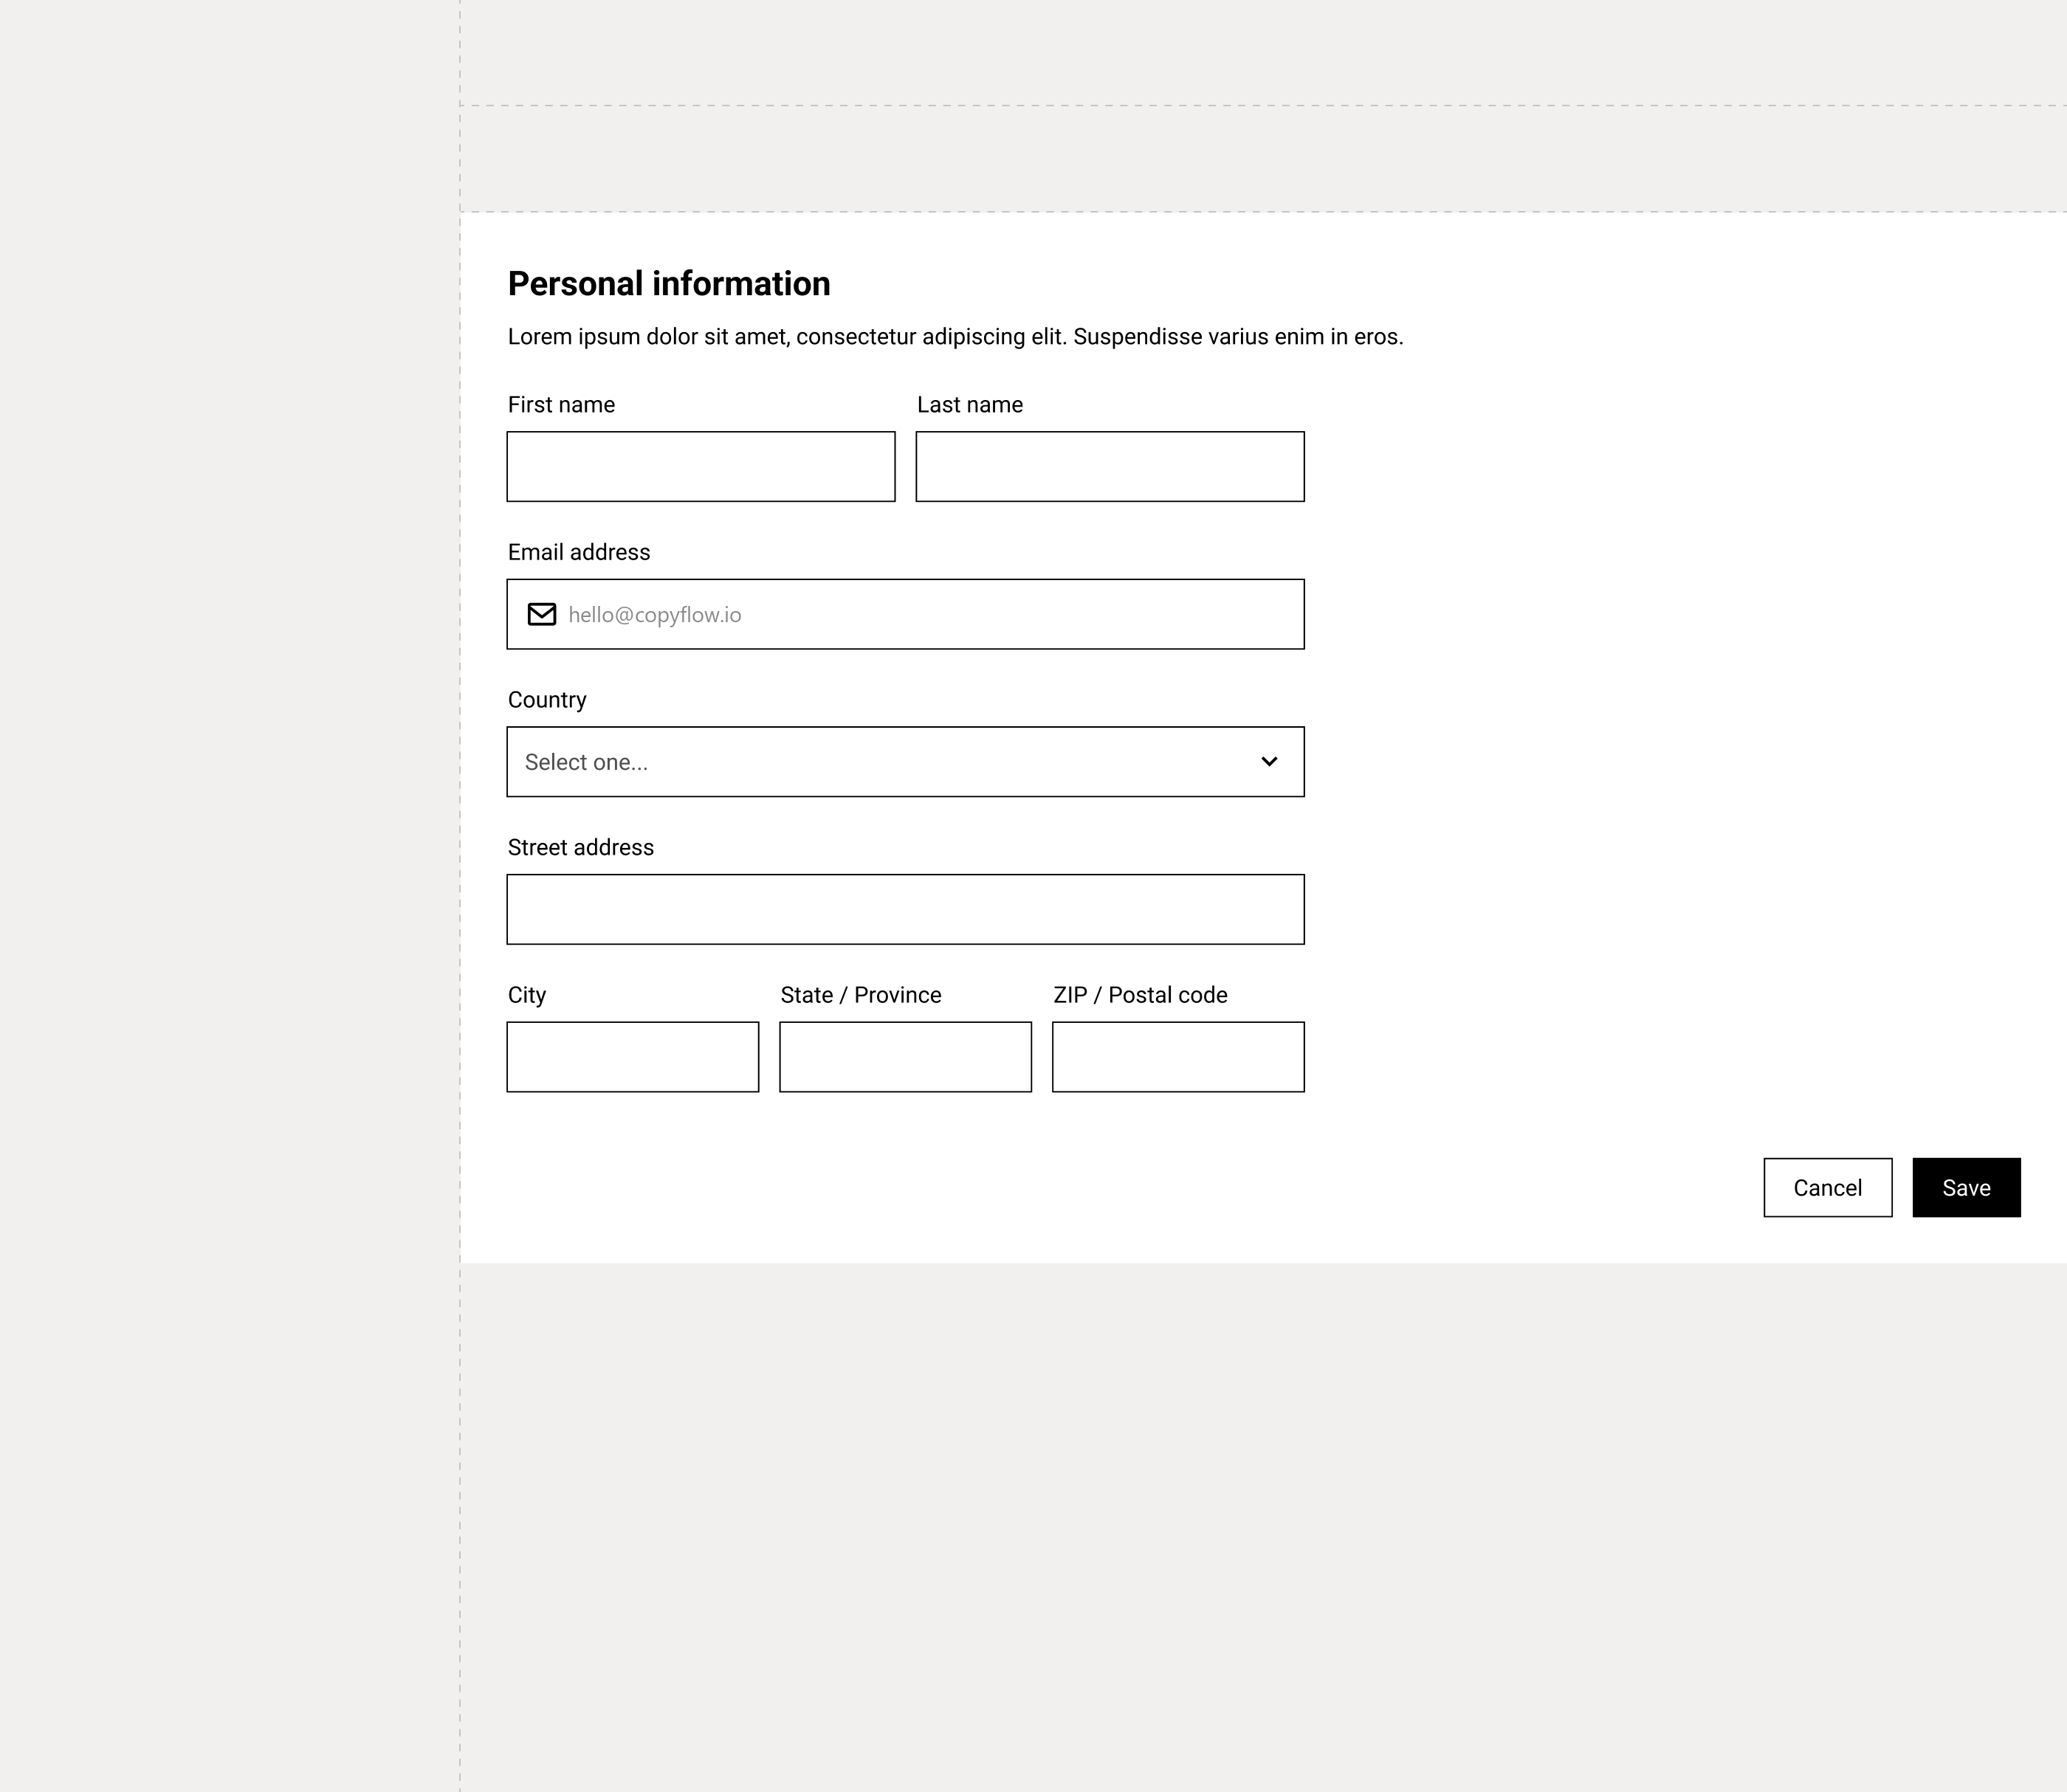Screen dimensions: 2067x1792
Task: Click the "City" label text
Action: 527,995
